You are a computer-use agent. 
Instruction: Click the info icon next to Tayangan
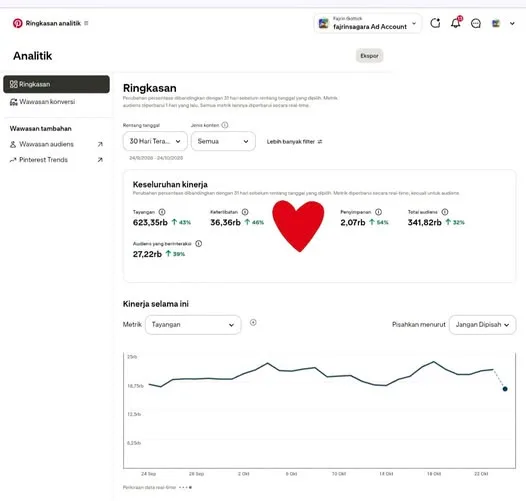click(162, 212)
